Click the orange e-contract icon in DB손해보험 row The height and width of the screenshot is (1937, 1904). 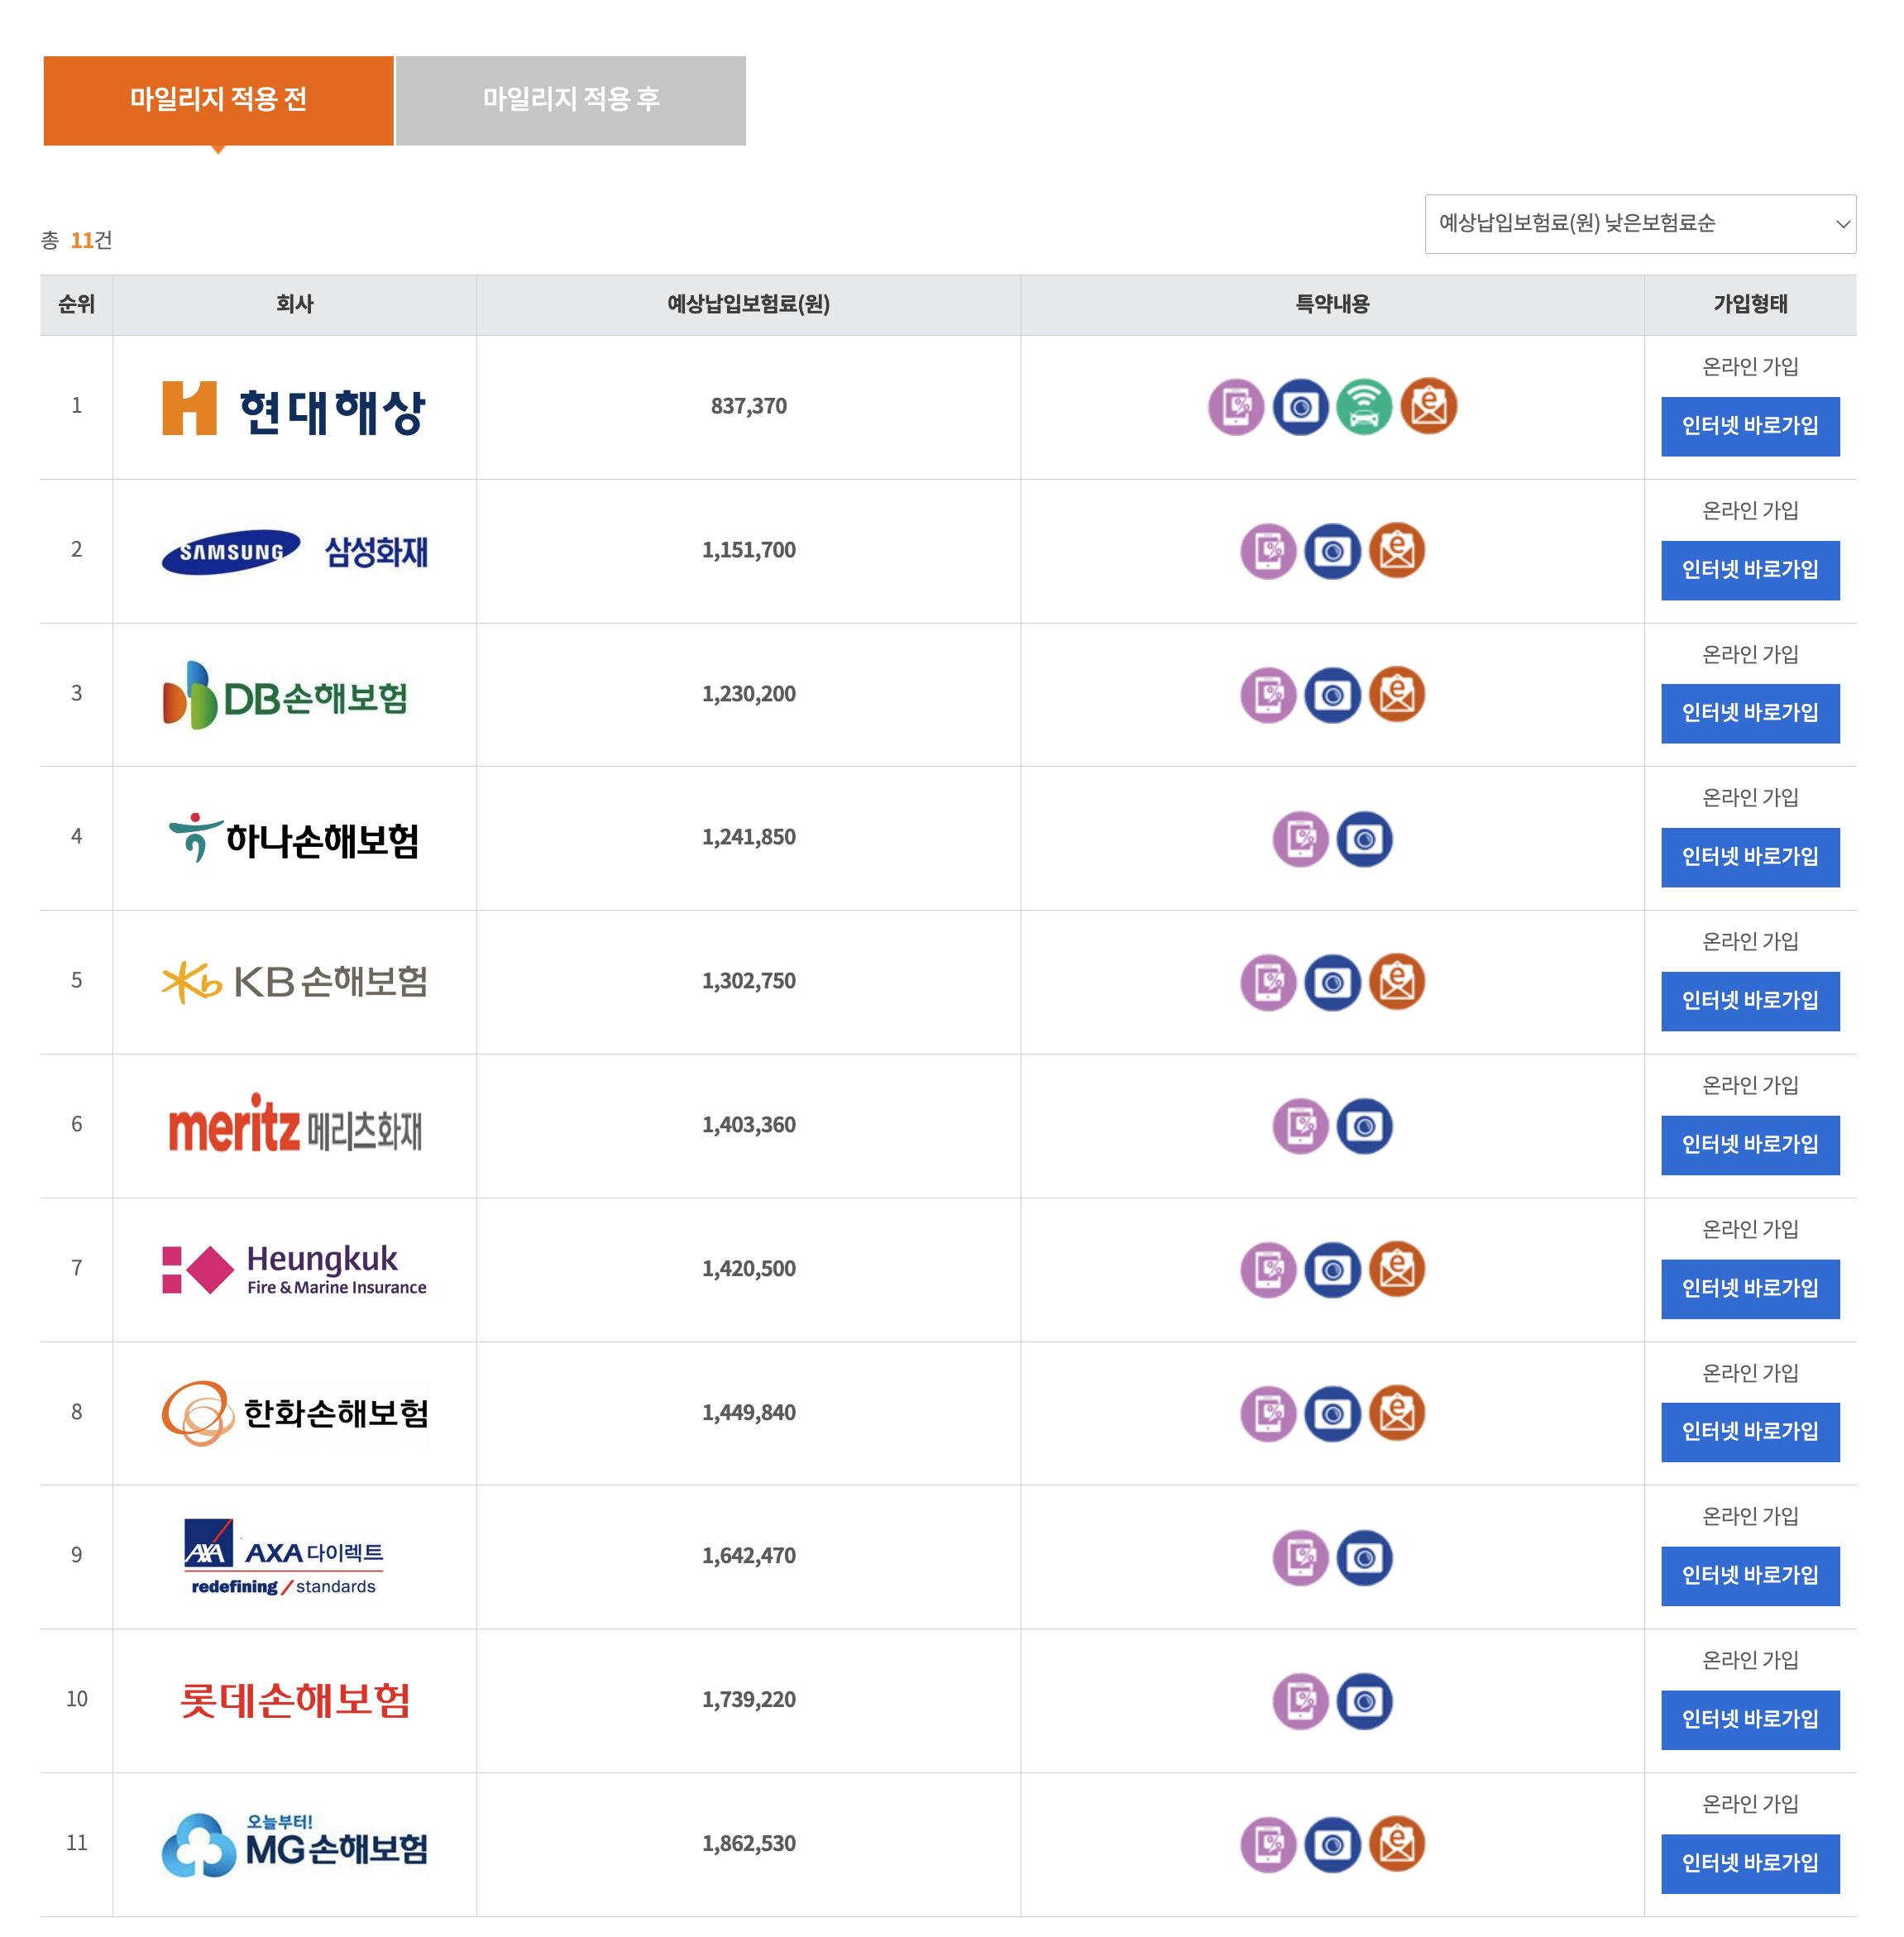pos(1399,693)
